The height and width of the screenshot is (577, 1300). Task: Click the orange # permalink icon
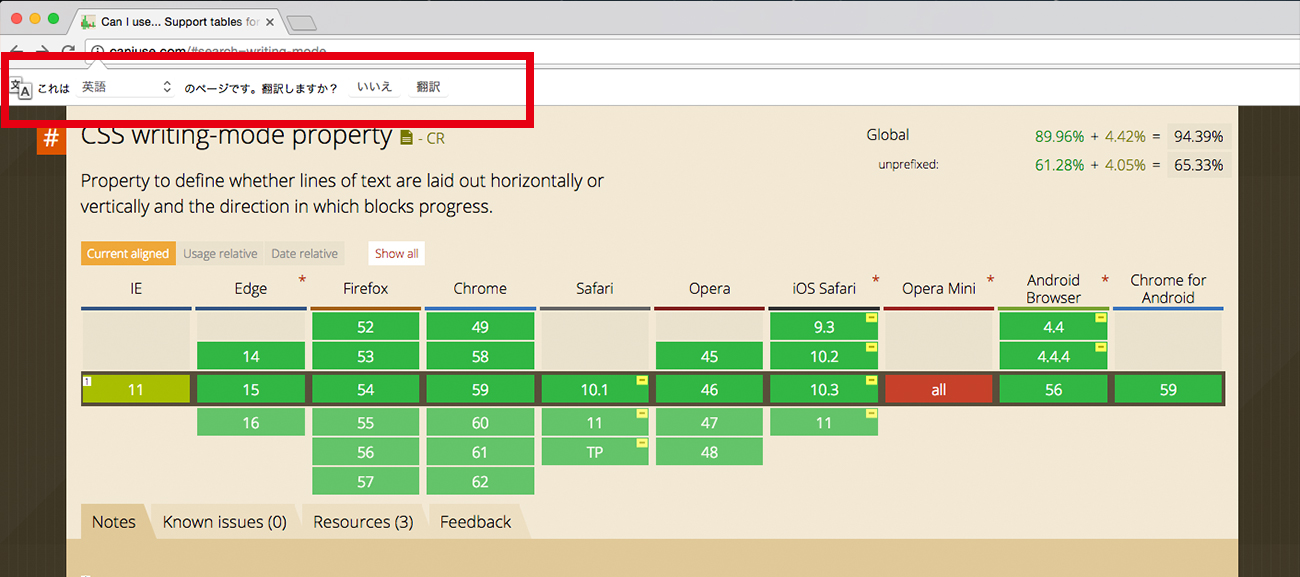coord(51,139)
